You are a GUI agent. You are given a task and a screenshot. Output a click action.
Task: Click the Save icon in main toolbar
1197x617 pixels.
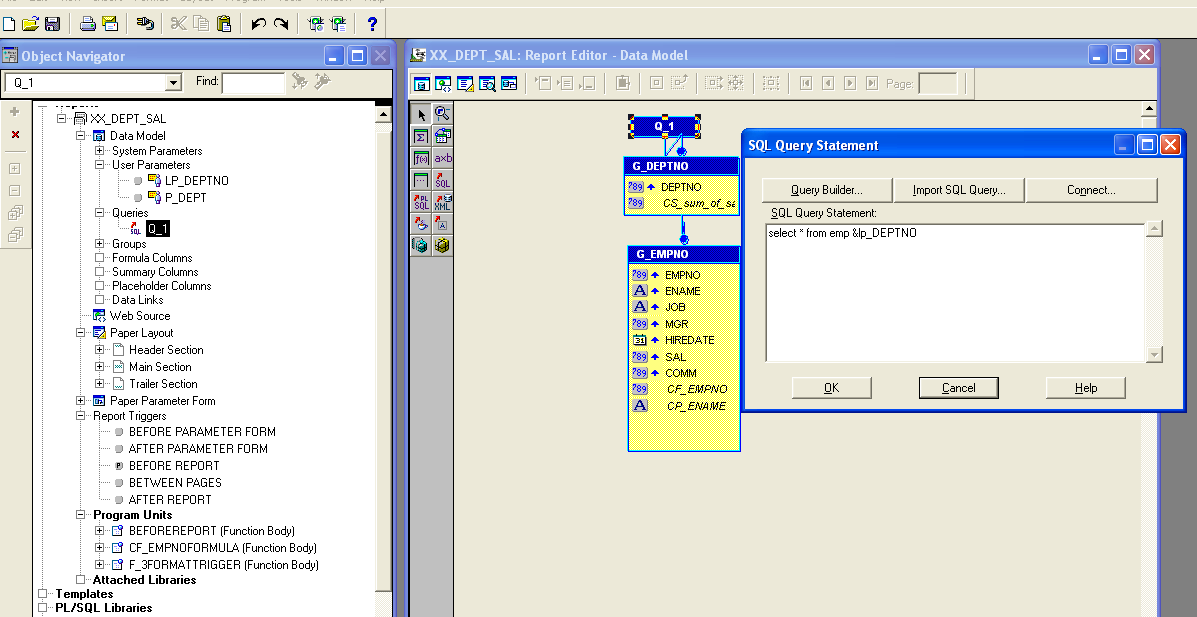52,23
